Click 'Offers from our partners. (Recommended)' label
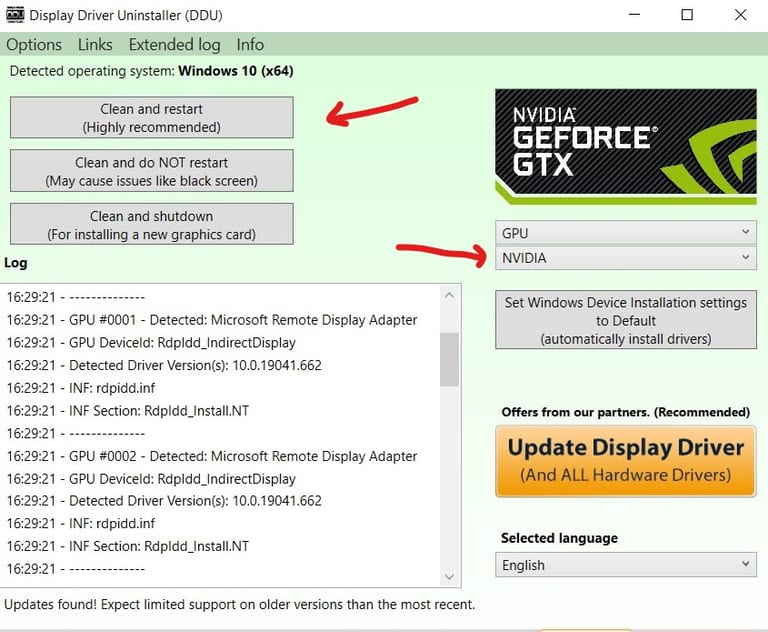This screenshot has height=632, width=768. pyautogui.click(x=625, y=412)
